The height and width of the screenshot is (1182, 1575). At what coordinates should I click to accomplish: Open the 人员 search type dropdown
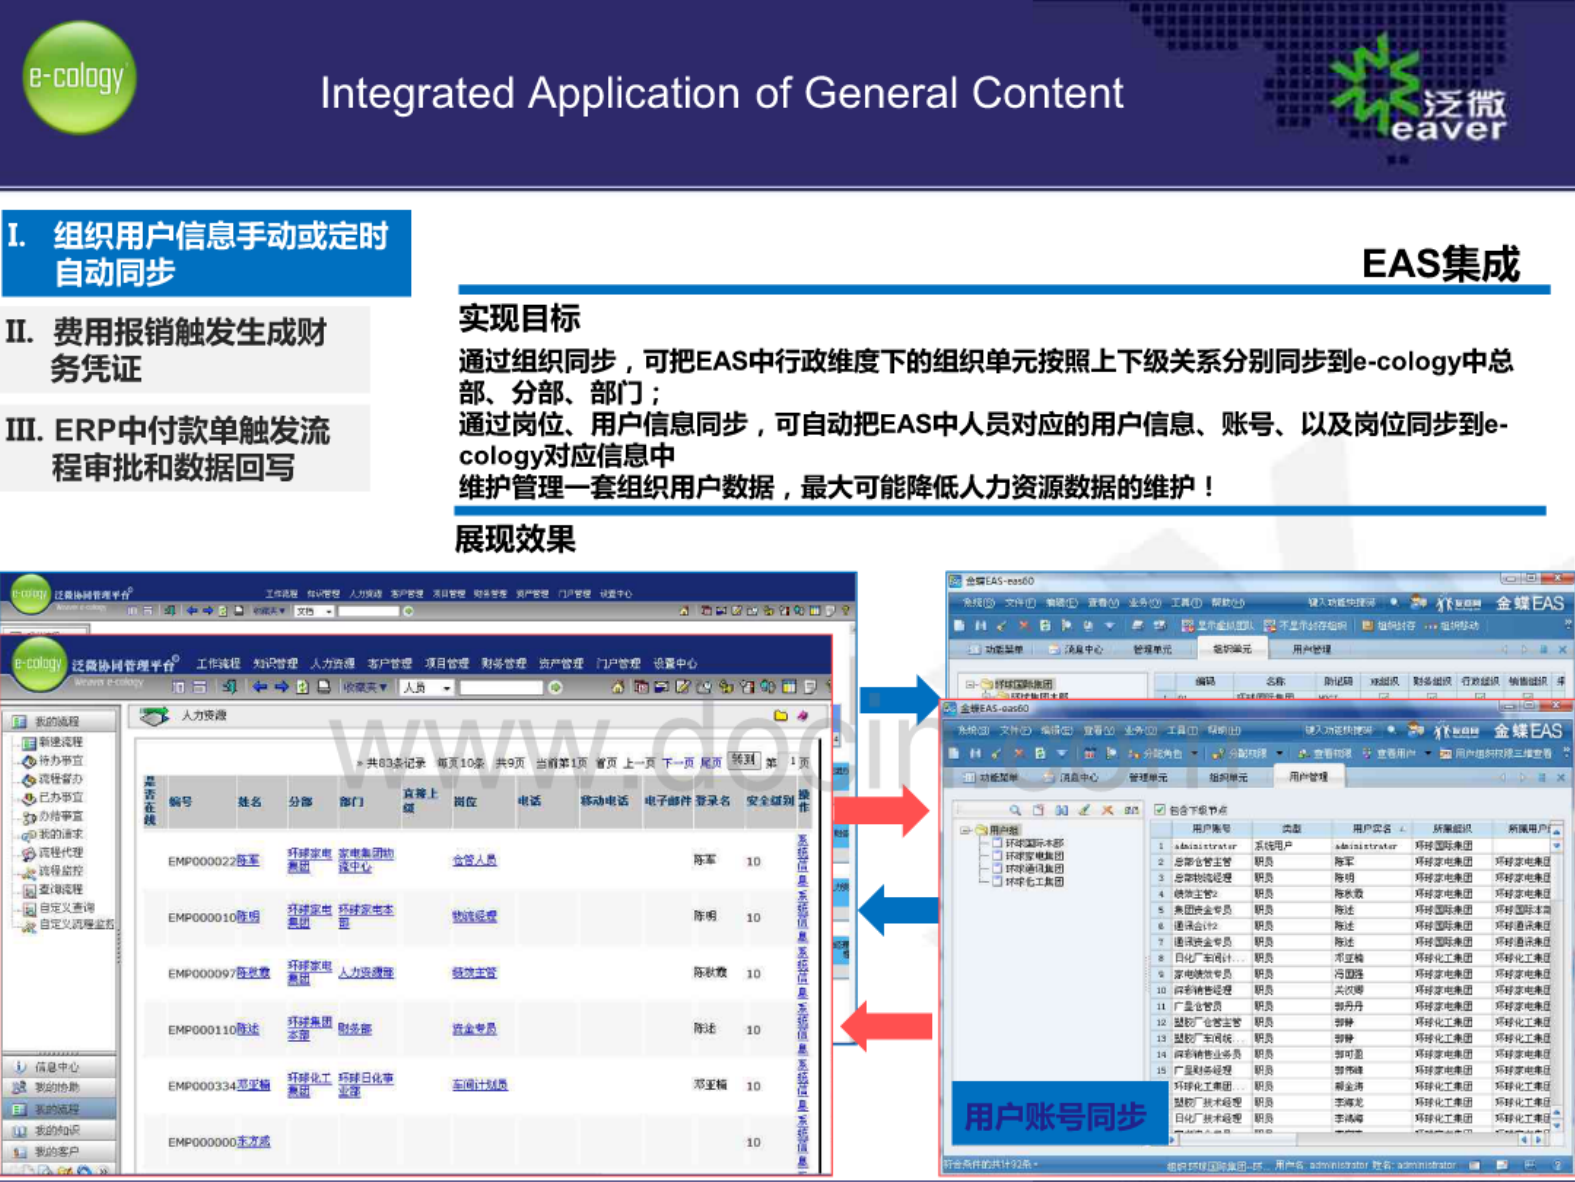[x=447, y=688]
